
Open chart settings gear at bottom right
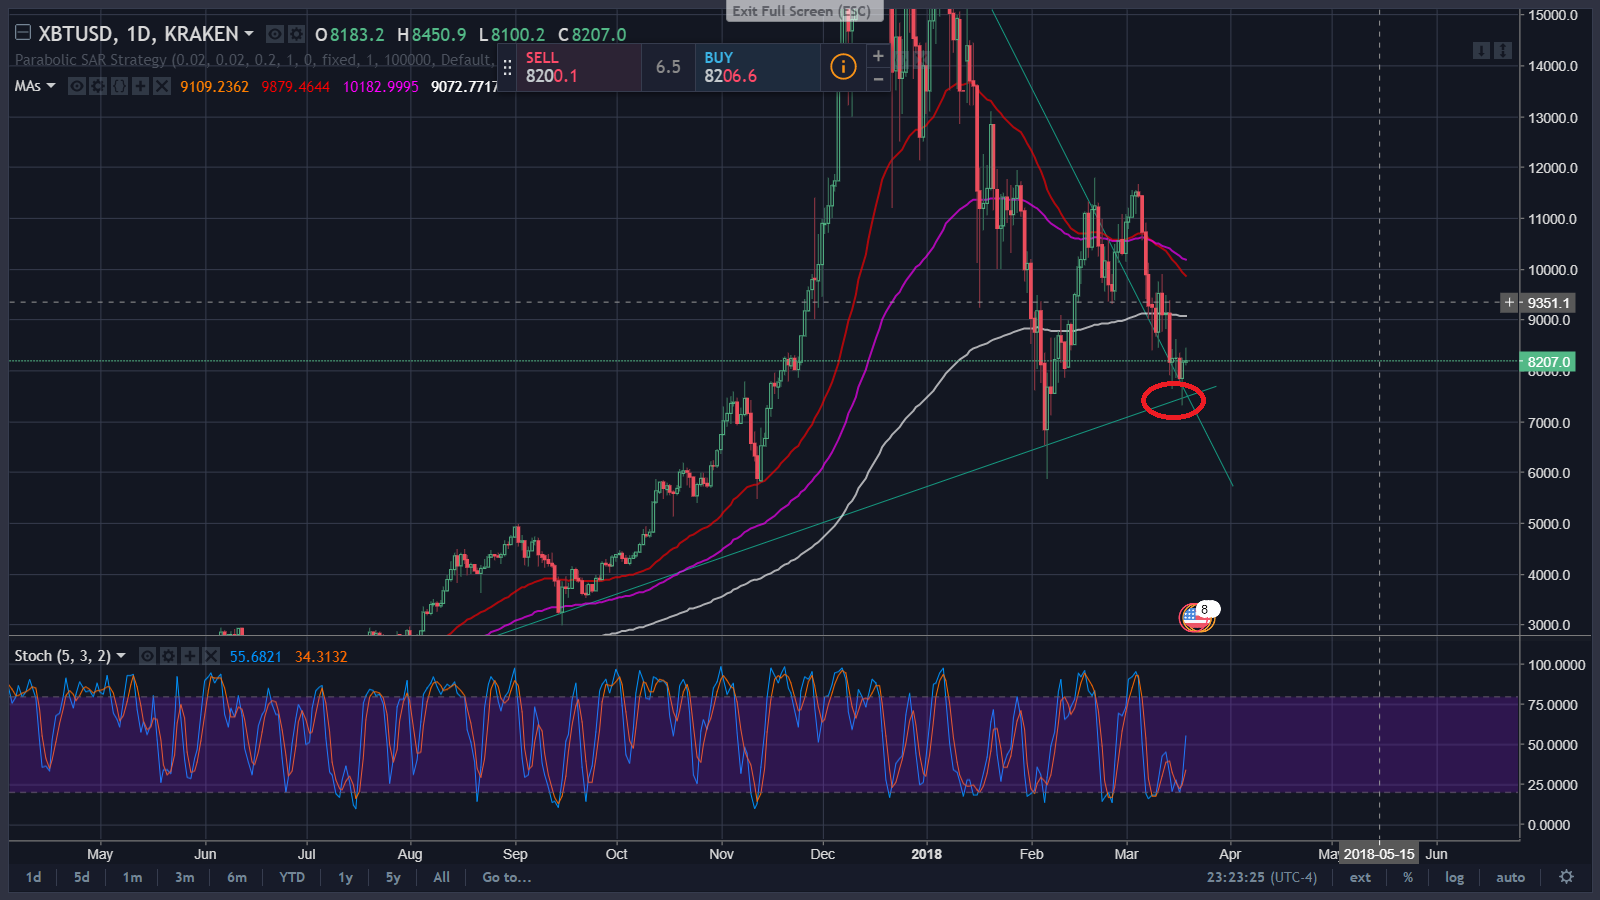tap(1566, 877)
